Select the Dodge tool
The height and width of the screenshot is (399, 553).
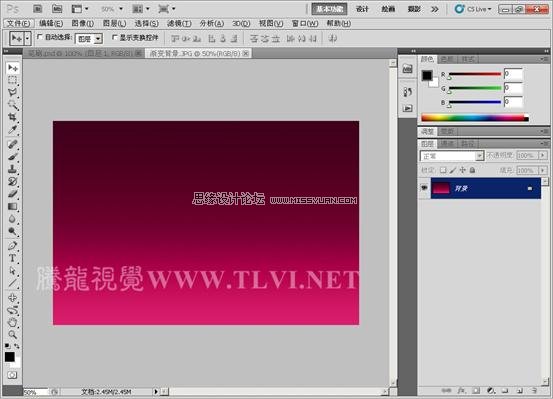(x=13, y=231)
